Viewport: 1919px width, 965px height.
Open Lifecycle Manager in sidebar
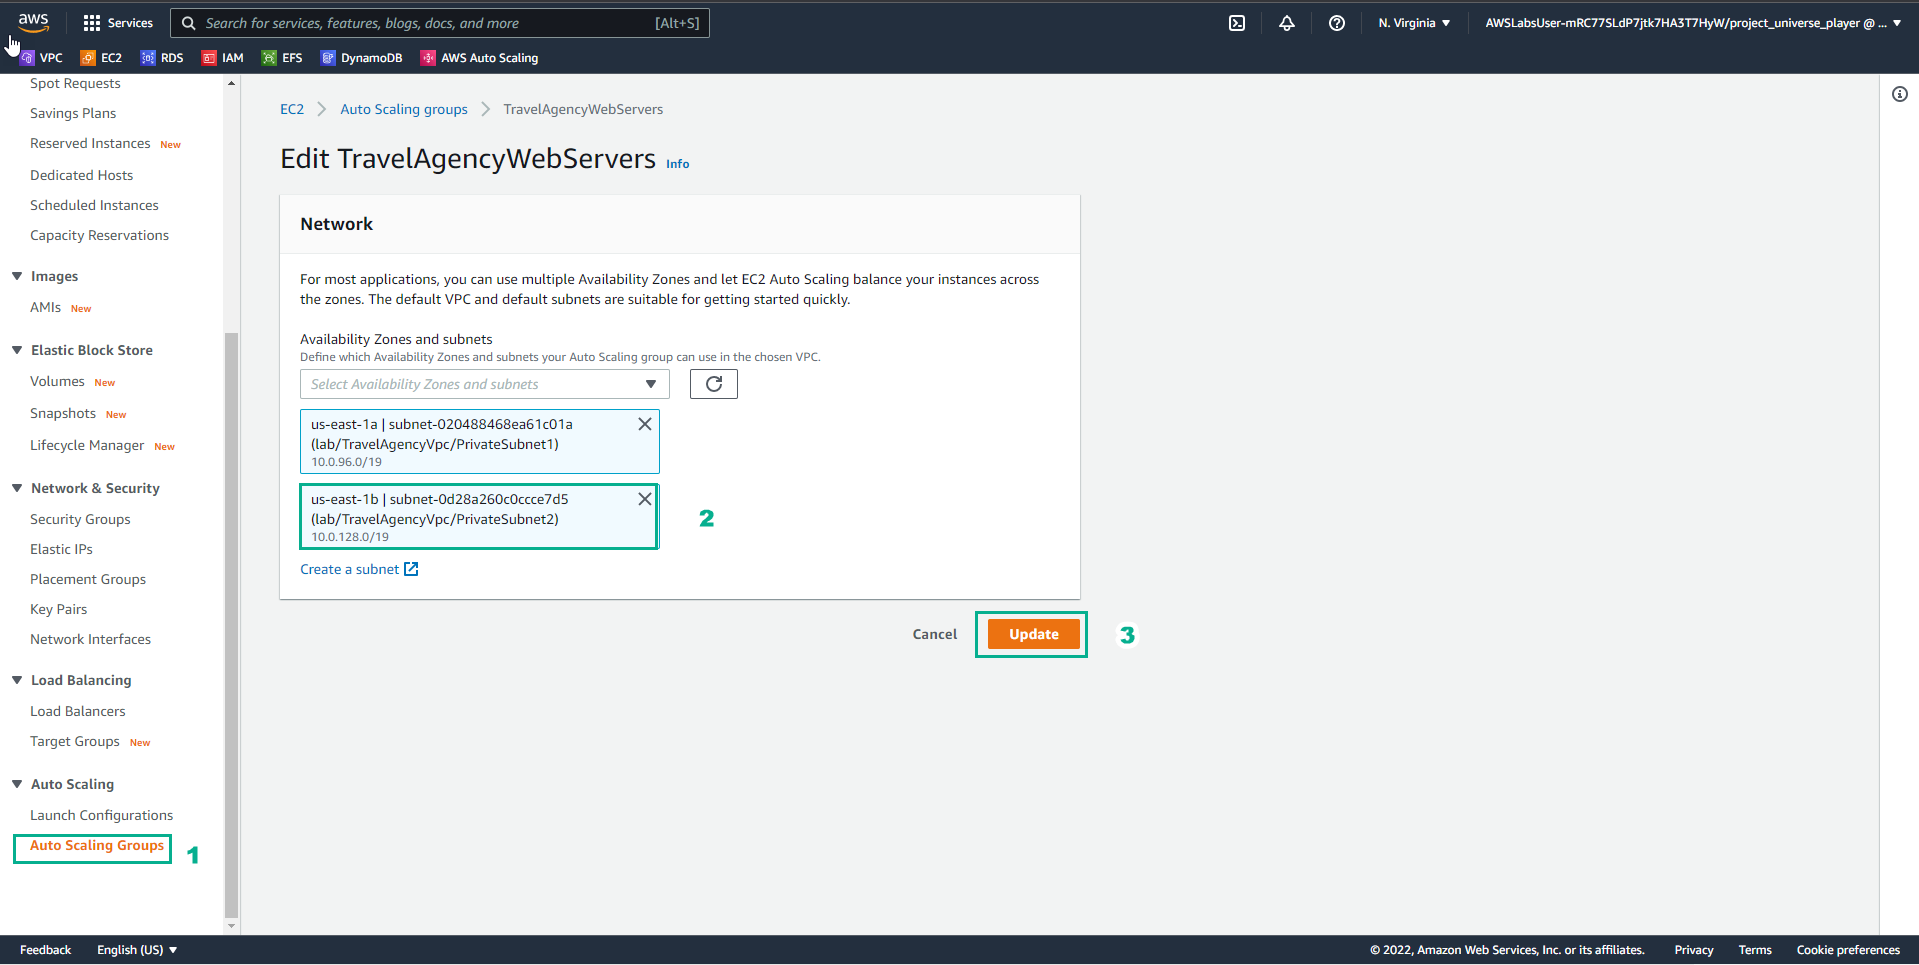tap(87, 445)
